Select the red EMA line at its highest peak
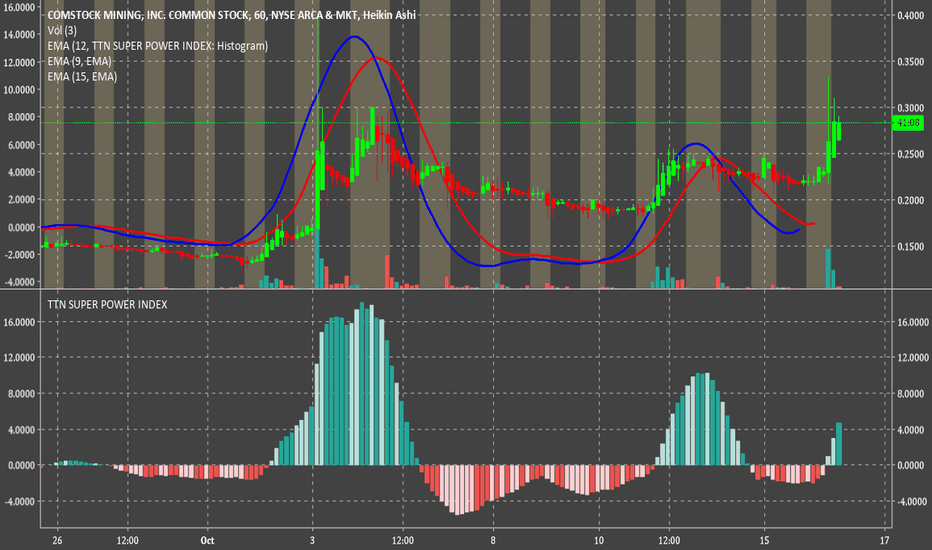The height and width of the screenshot is (550, 932). (x=376, y=58)
